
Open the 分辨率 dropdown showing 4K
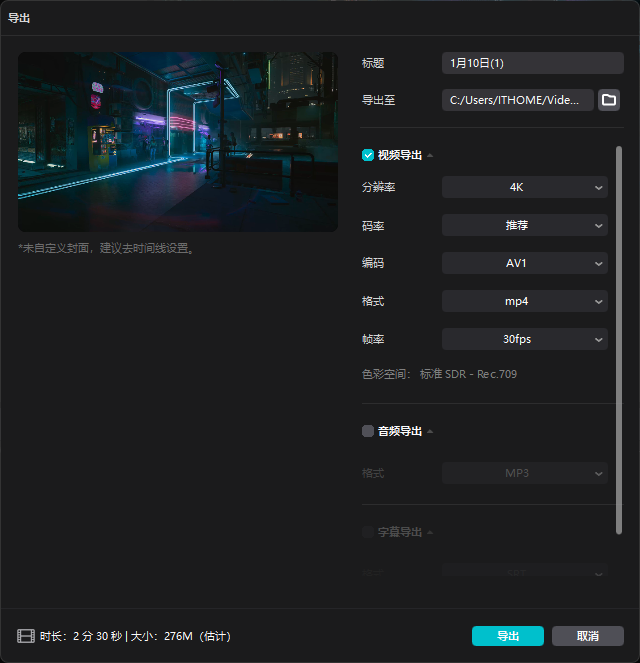524,187
